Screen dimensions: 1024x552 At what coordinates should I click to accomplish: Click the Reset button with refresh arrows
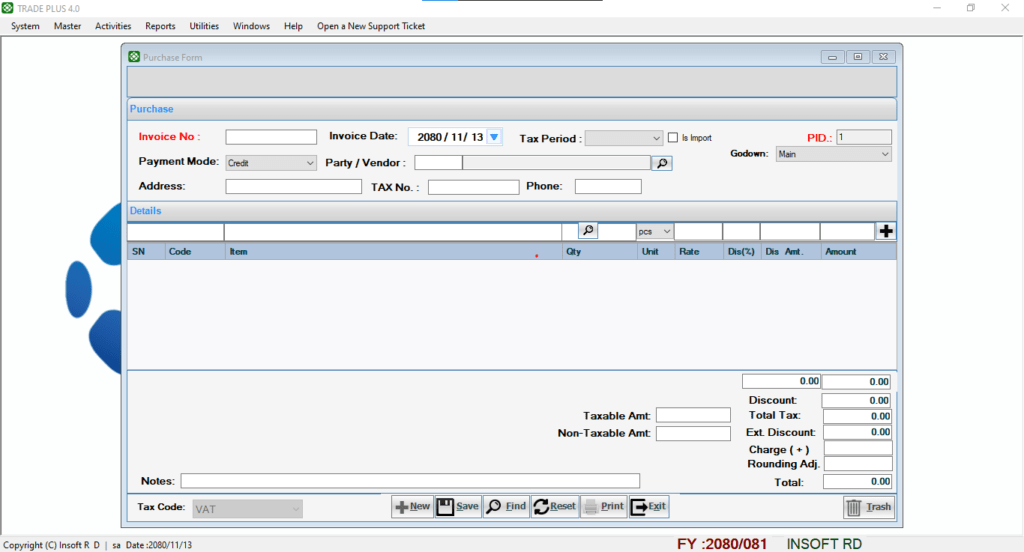[x=554, y=507]
